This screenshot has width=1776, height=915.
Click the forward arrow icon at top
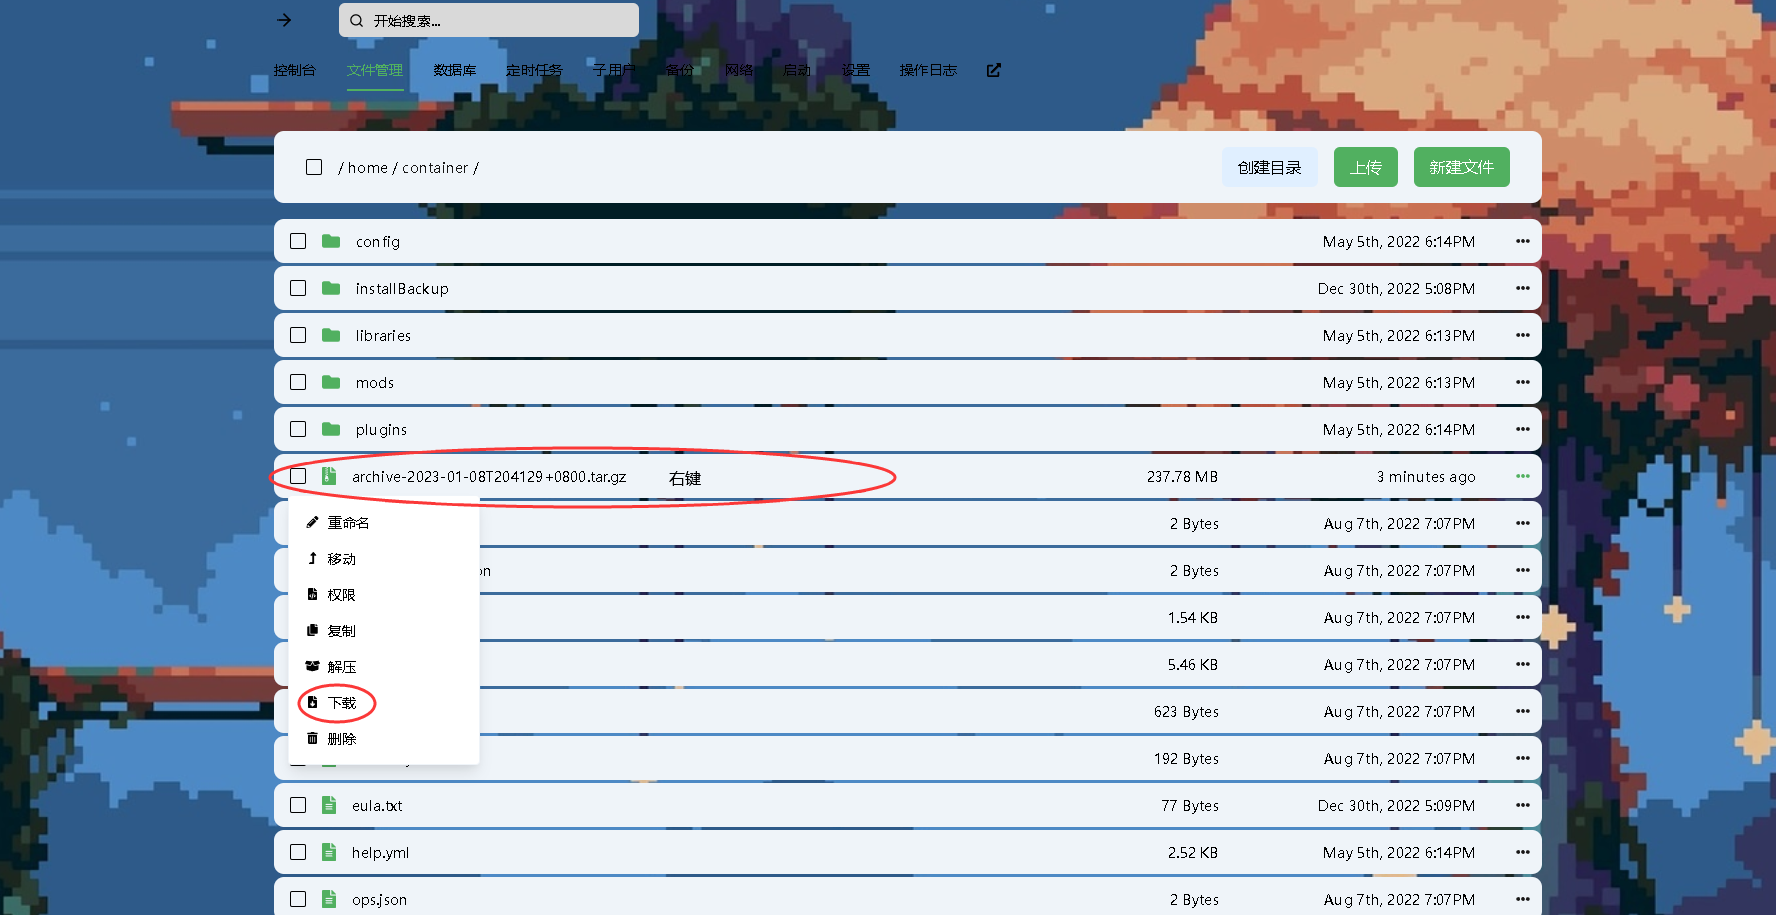pyautogui.click(x=284, y=20)
